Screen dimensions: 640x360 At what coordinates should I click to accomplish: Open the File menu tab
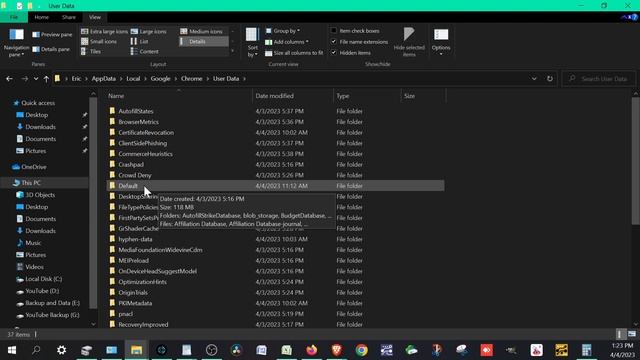coord(14,17)
